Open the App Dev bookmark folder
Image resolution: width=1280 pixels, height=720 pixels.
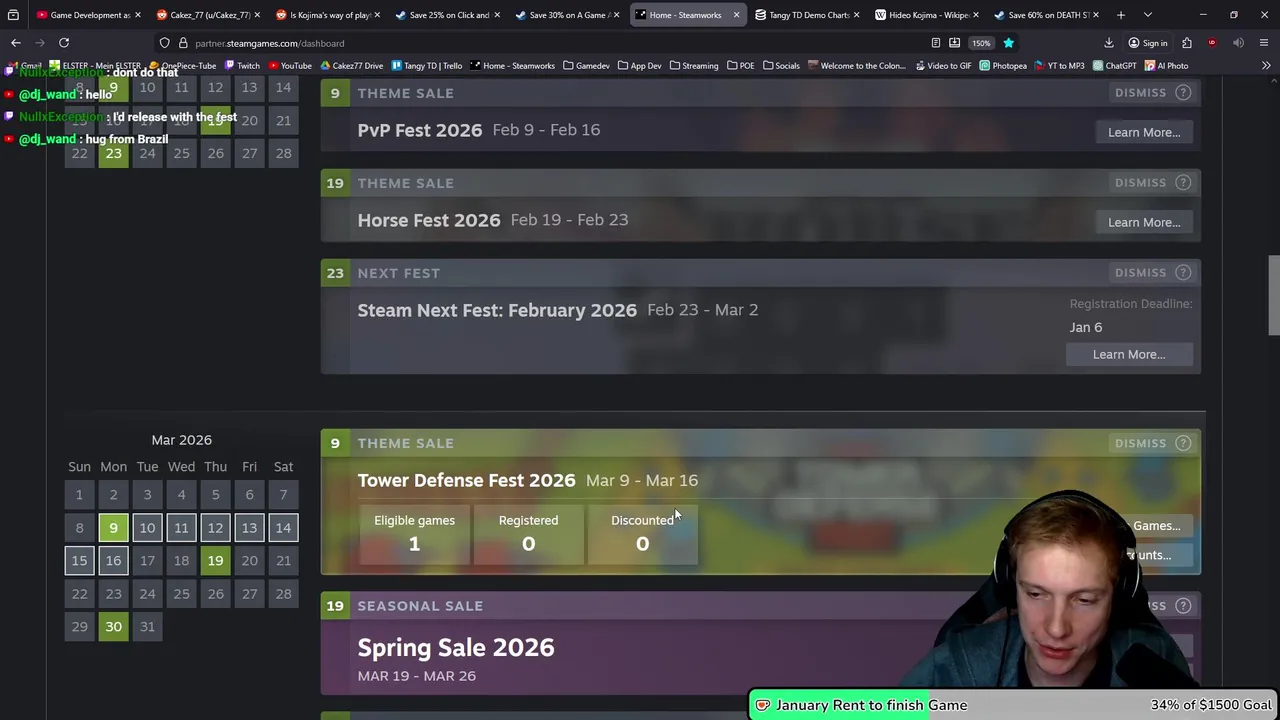[639, 66]
